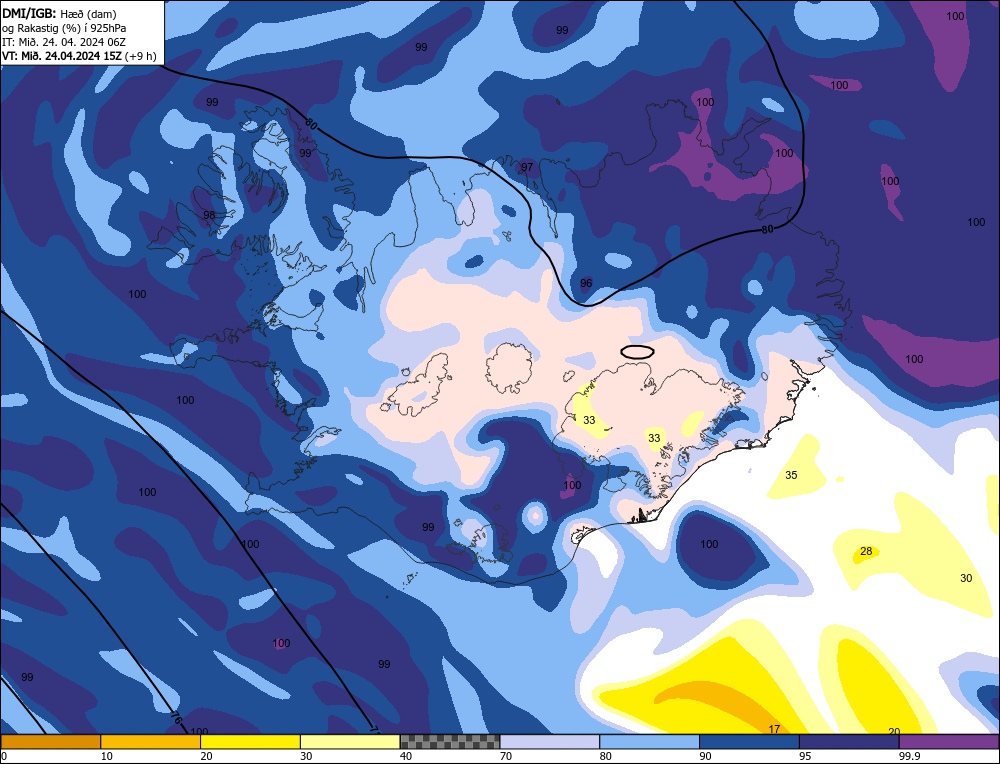Click the humidity value '35' on the map
This screenshot has width=1000, height=764.
pyautogui.click(x=791, y=475)
